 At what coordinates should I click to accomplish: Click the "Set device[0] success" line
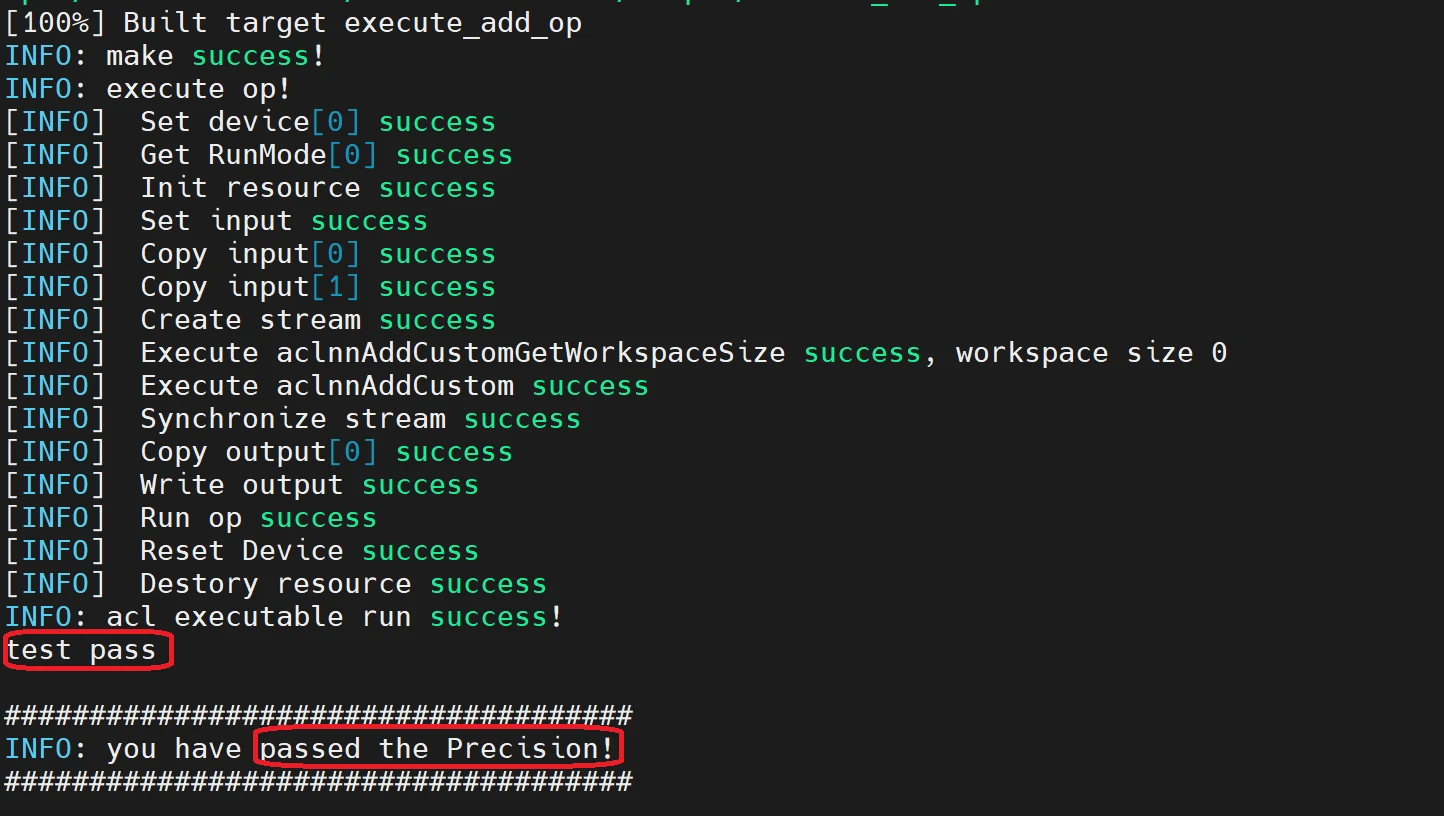(x=316, y=122)
